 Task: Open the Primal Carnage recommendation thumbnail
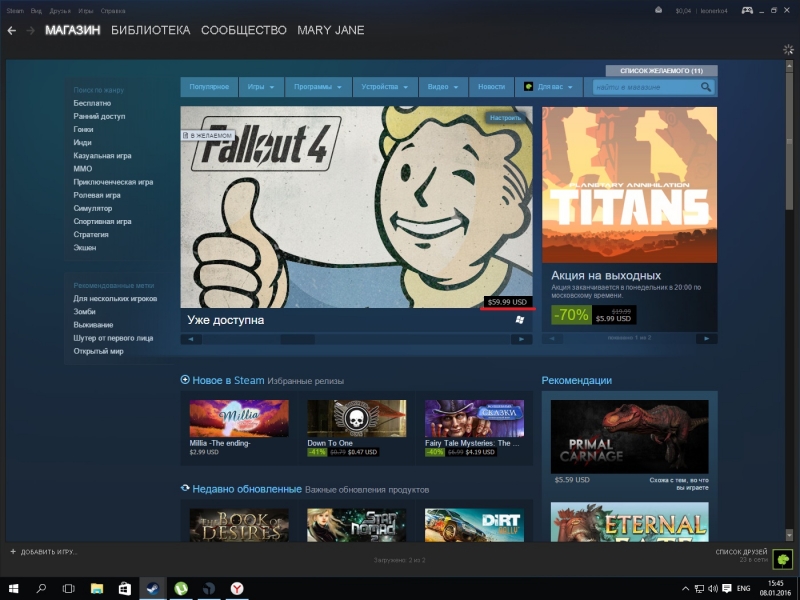click(x=630, y=437)
